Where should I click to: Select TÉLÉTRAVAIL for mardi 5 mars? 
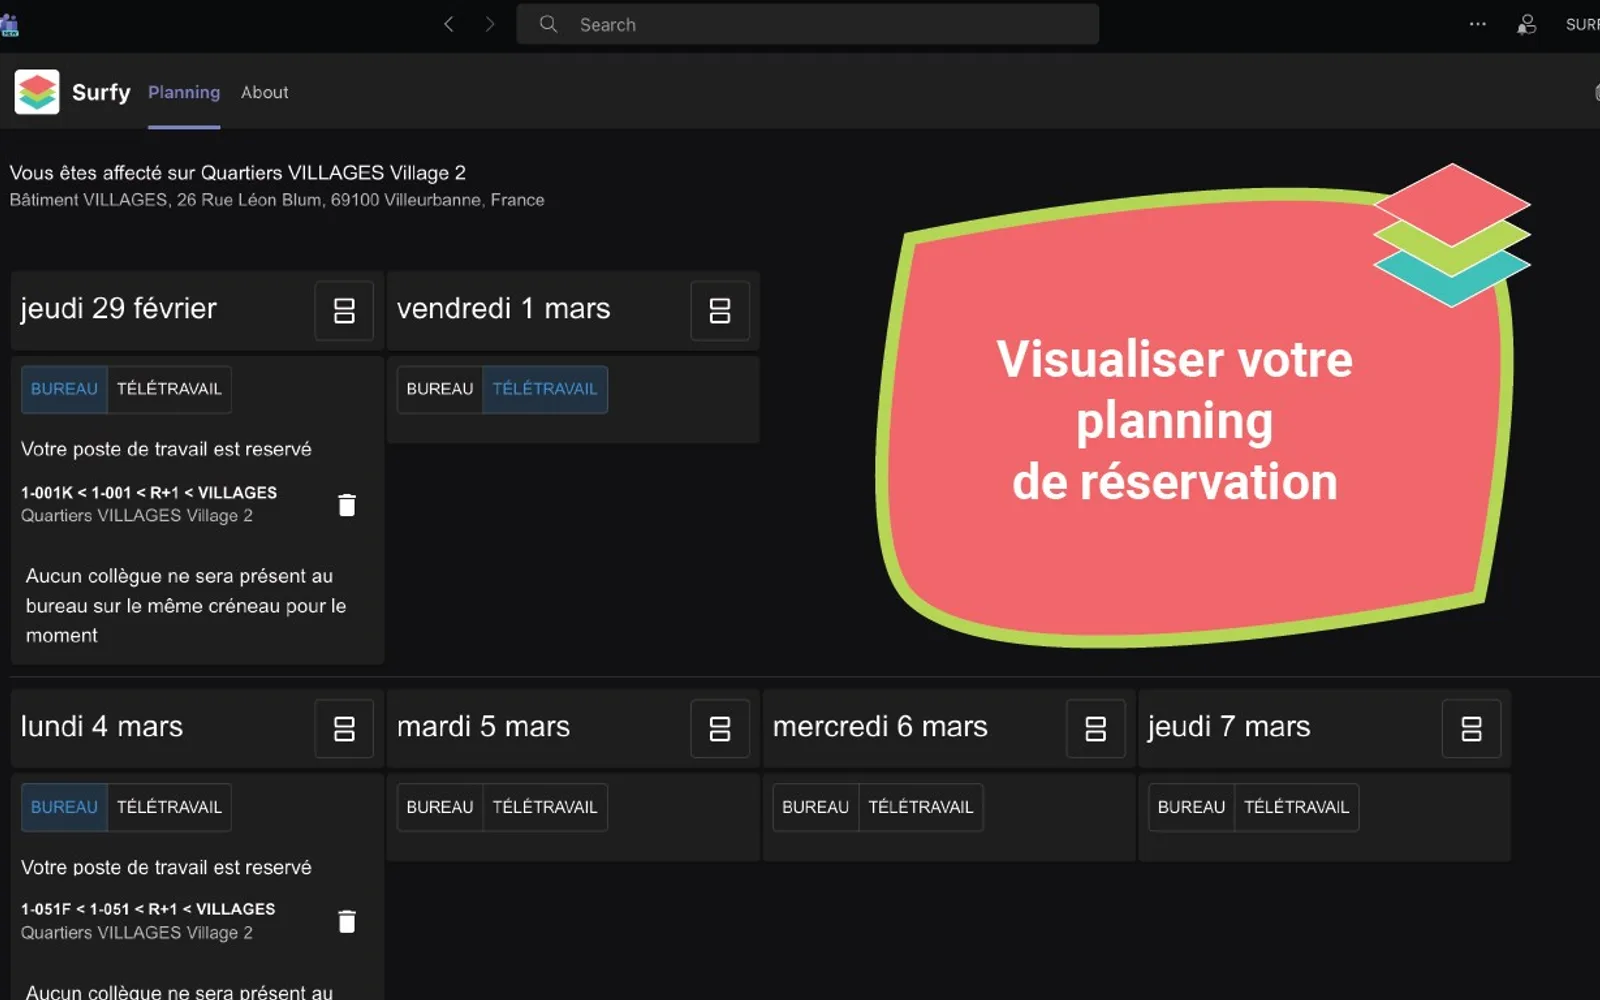[545, 807]
